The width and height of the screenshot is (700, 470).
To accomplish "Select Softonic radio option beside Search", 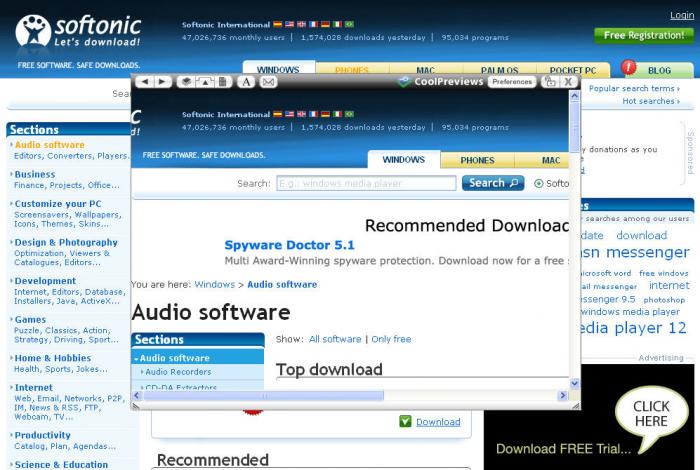I will pyautogui.click(x=539, y=183).
